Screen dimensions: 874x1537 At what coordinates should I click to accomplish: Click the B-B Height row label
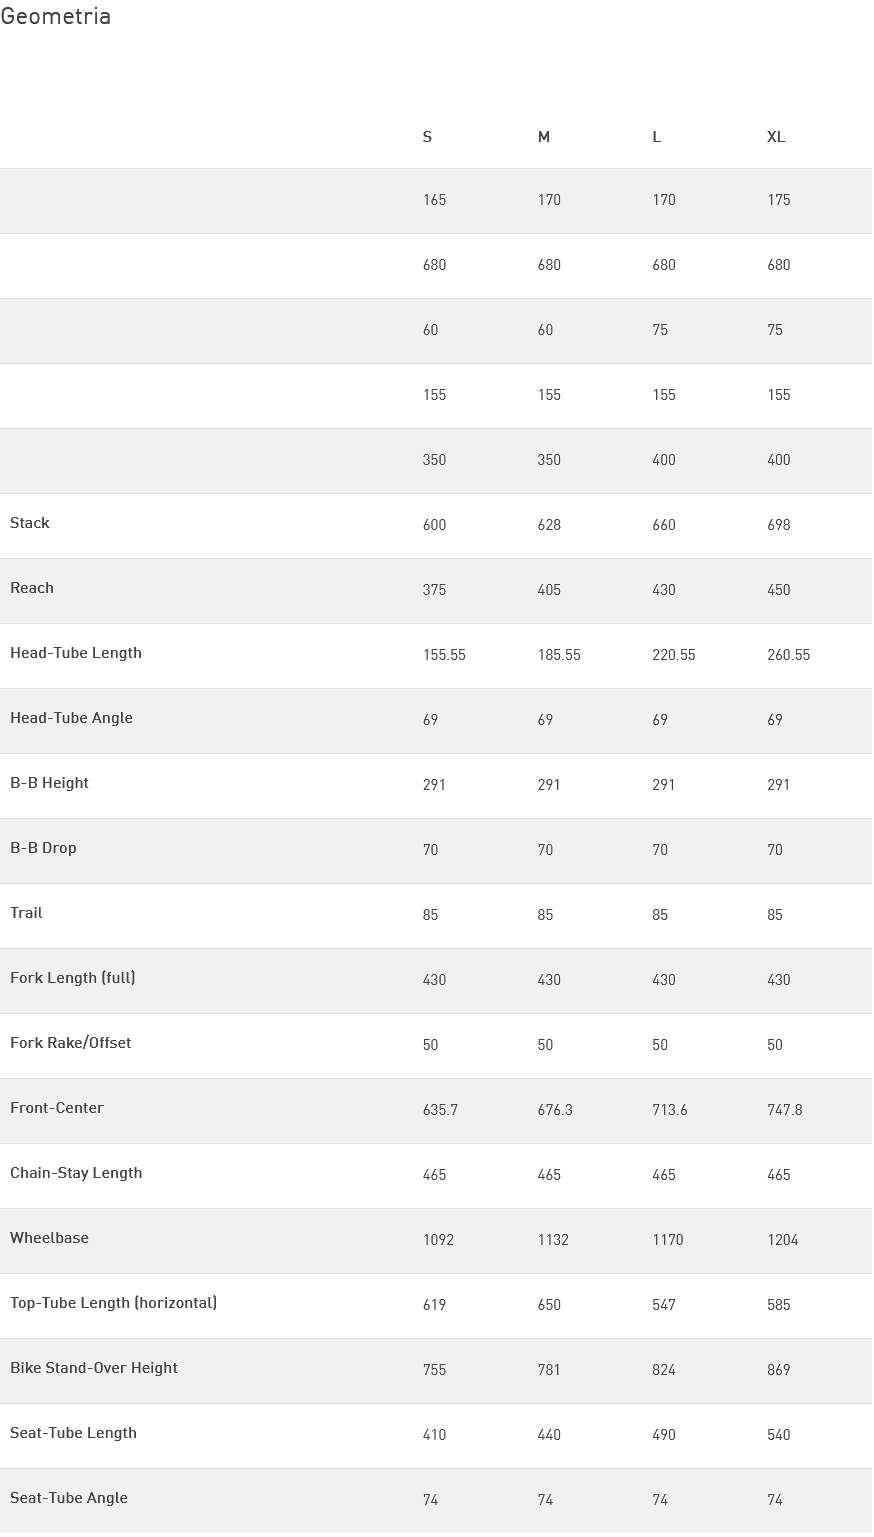49,783
